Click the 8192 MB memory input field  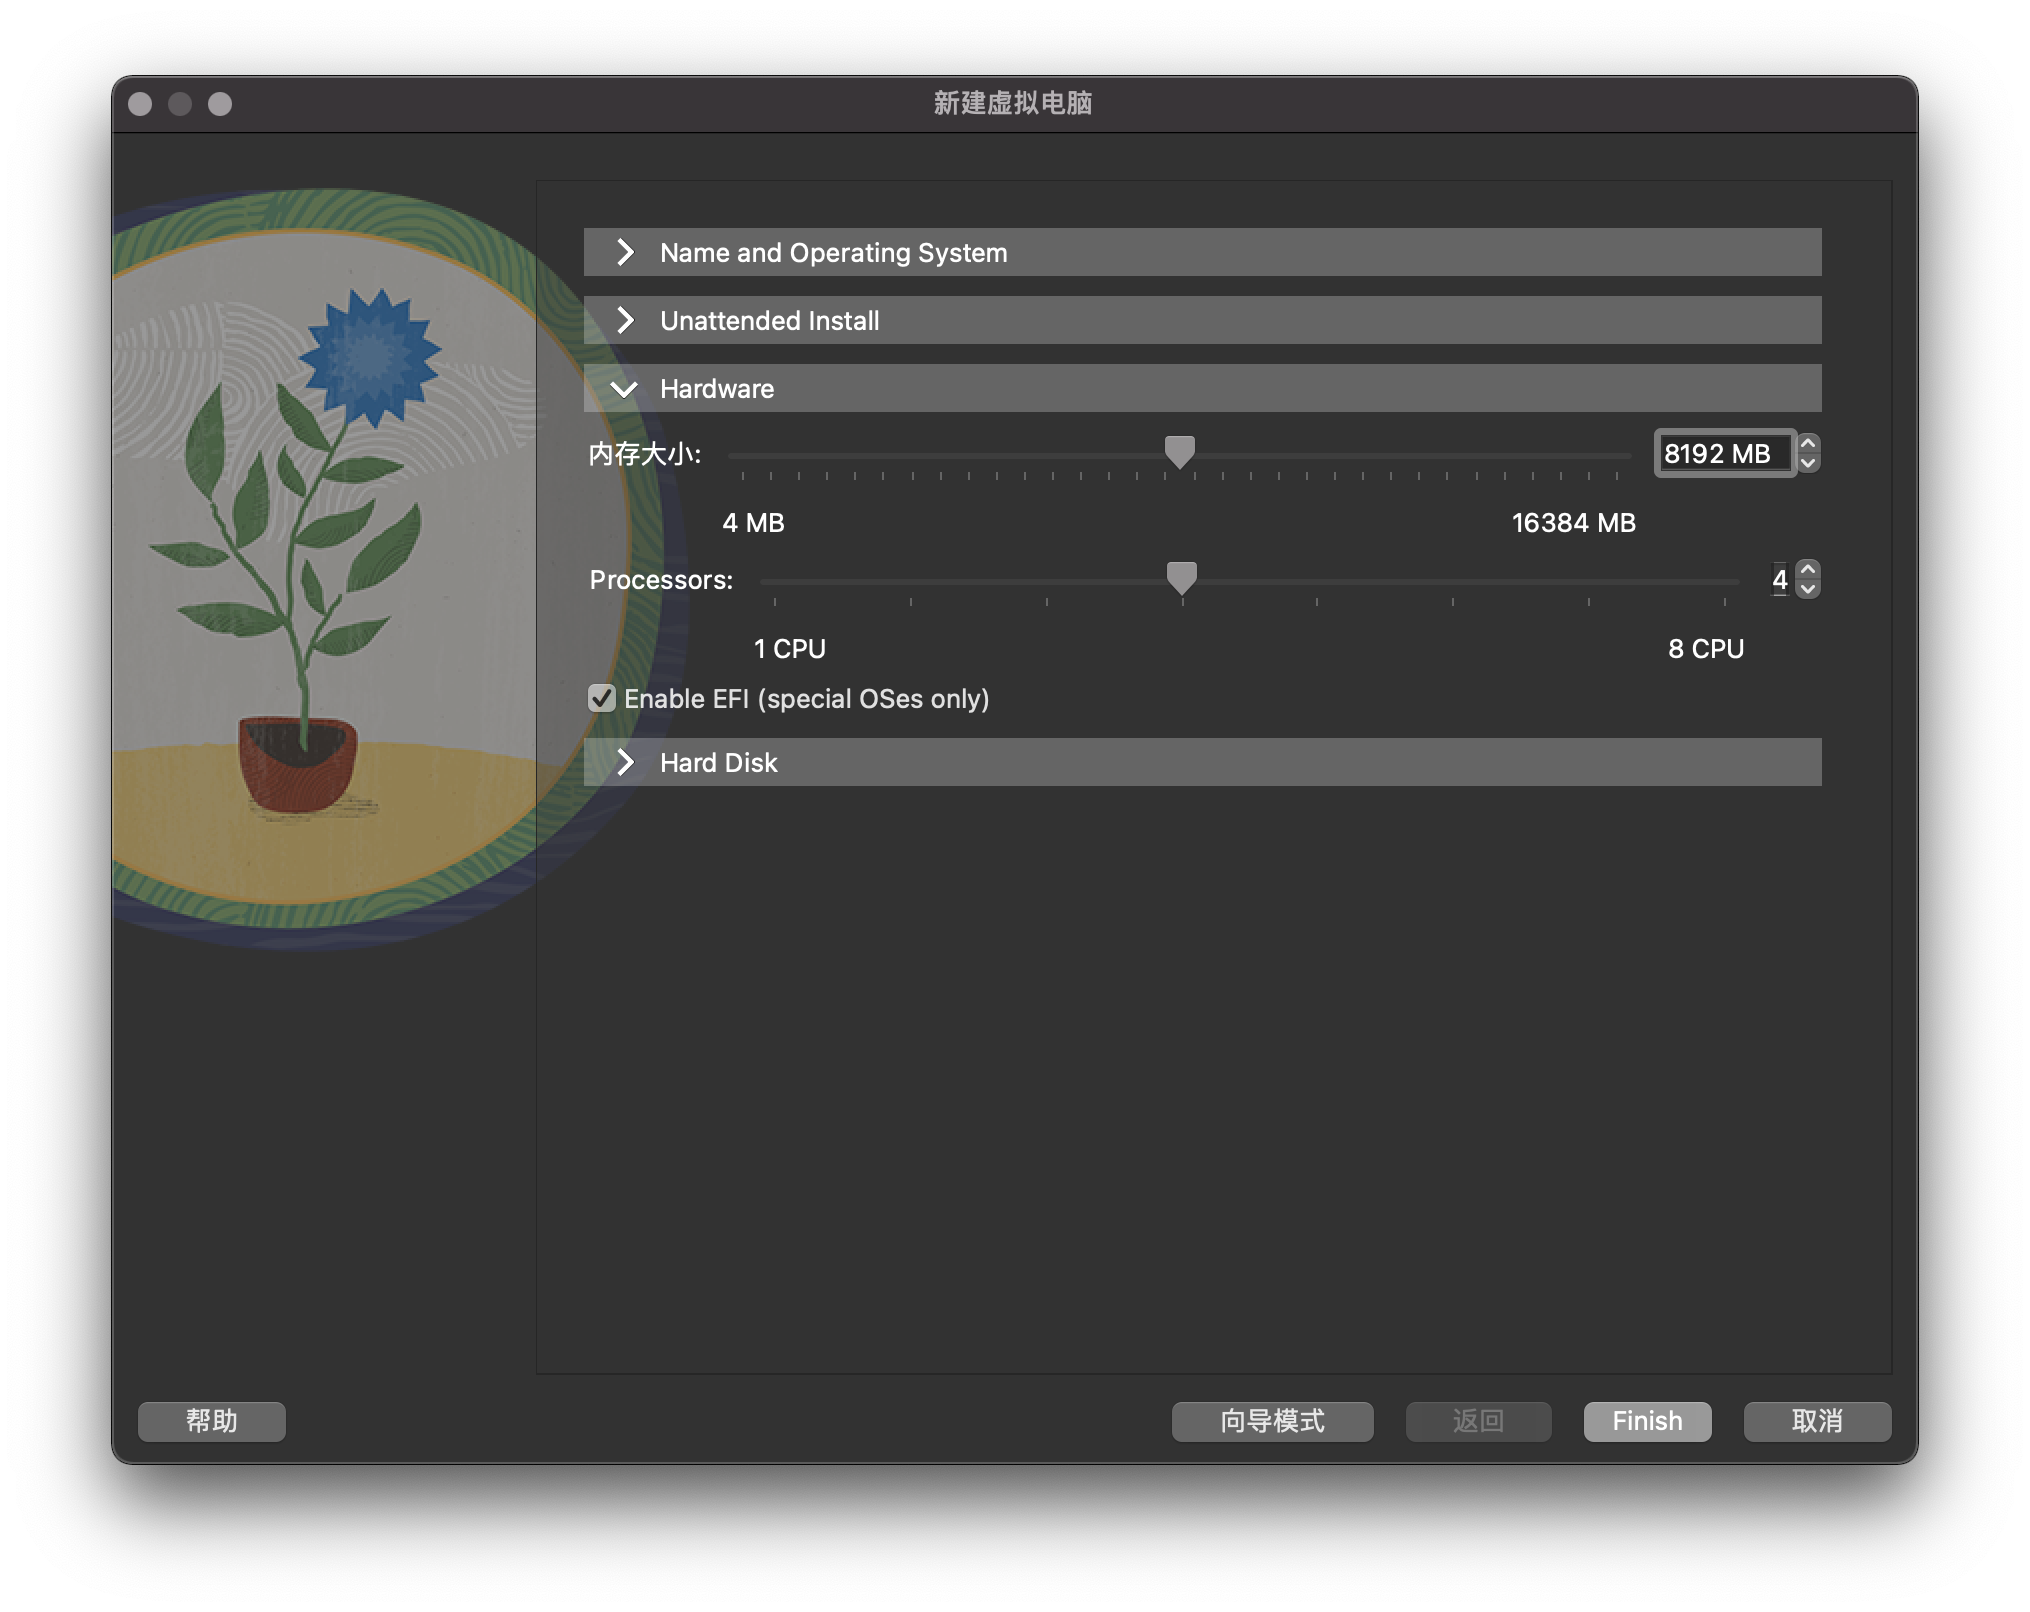(x=1724, y=453)
